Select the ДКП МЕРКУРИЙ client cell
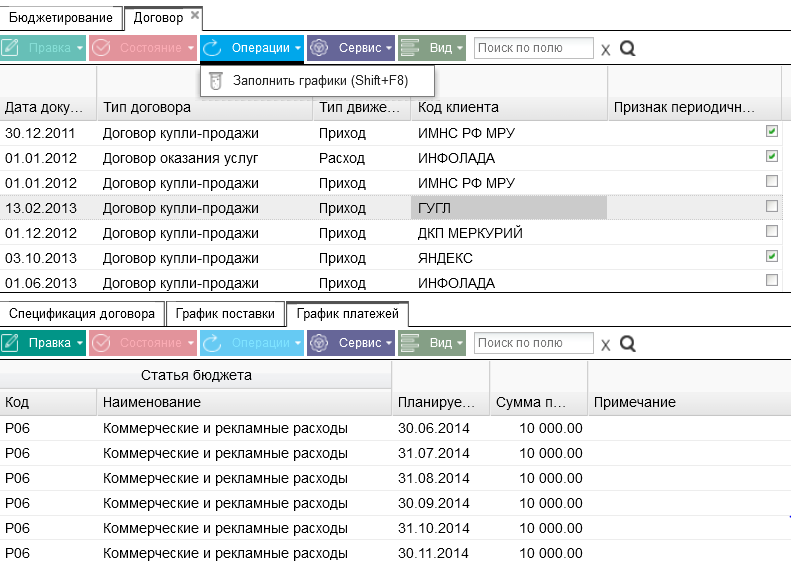 coord(509,233)
